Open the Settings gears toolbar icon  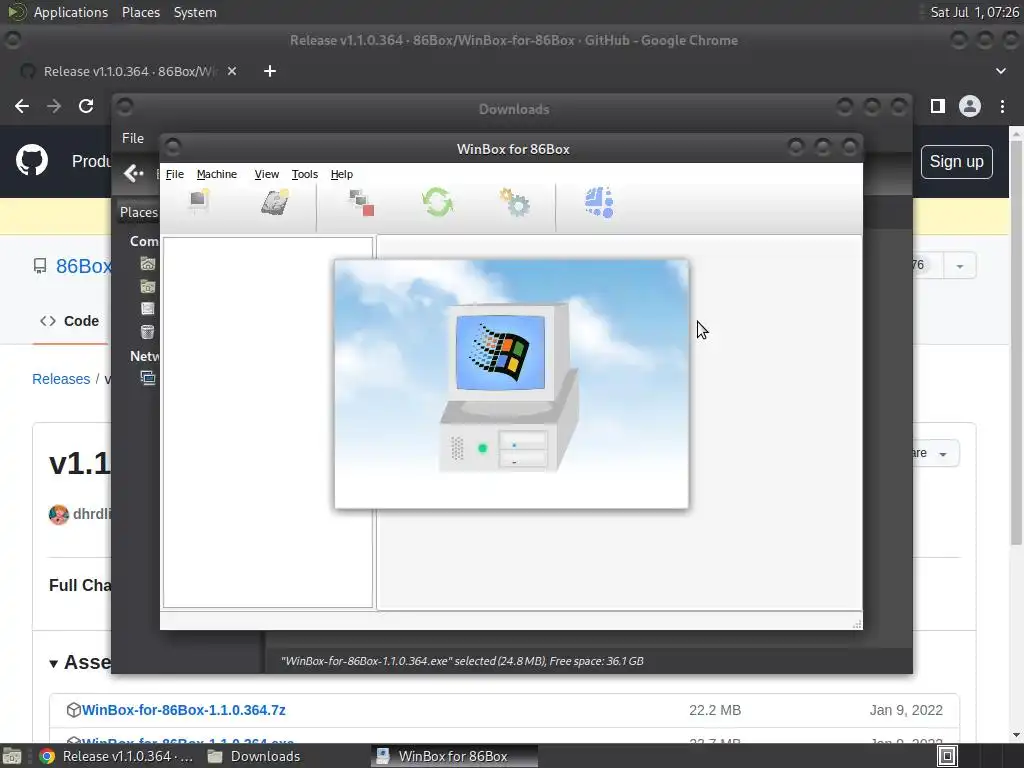pos(515,202)
